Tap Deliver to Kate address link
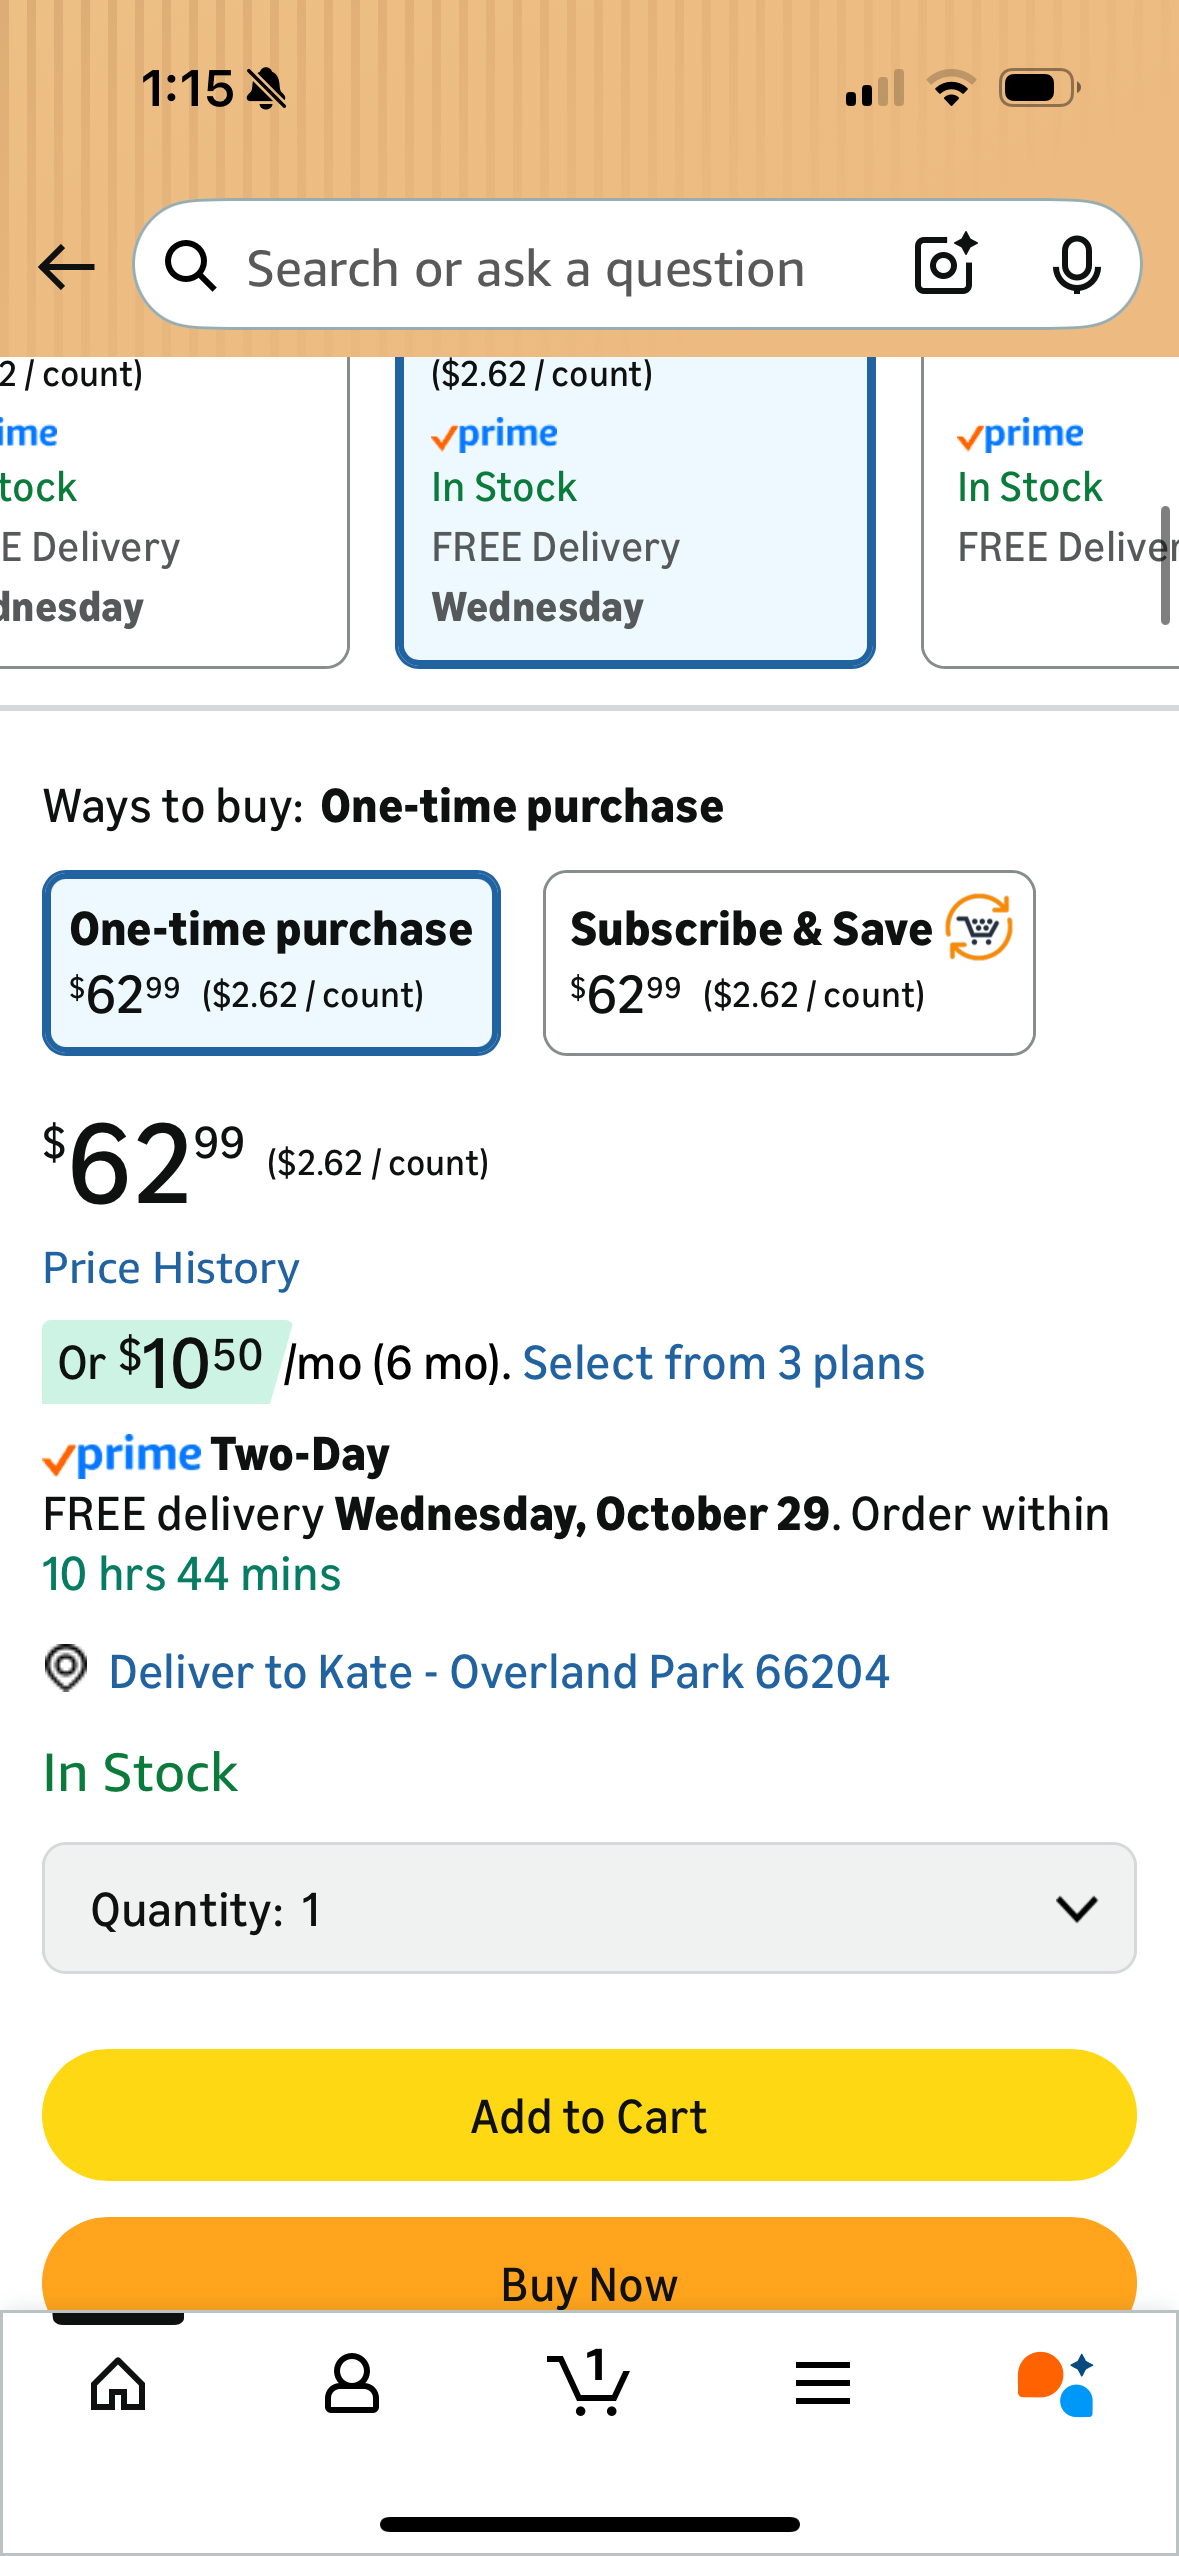Viewport: 1179px width, 2556px height. [x=499, y=1672]
